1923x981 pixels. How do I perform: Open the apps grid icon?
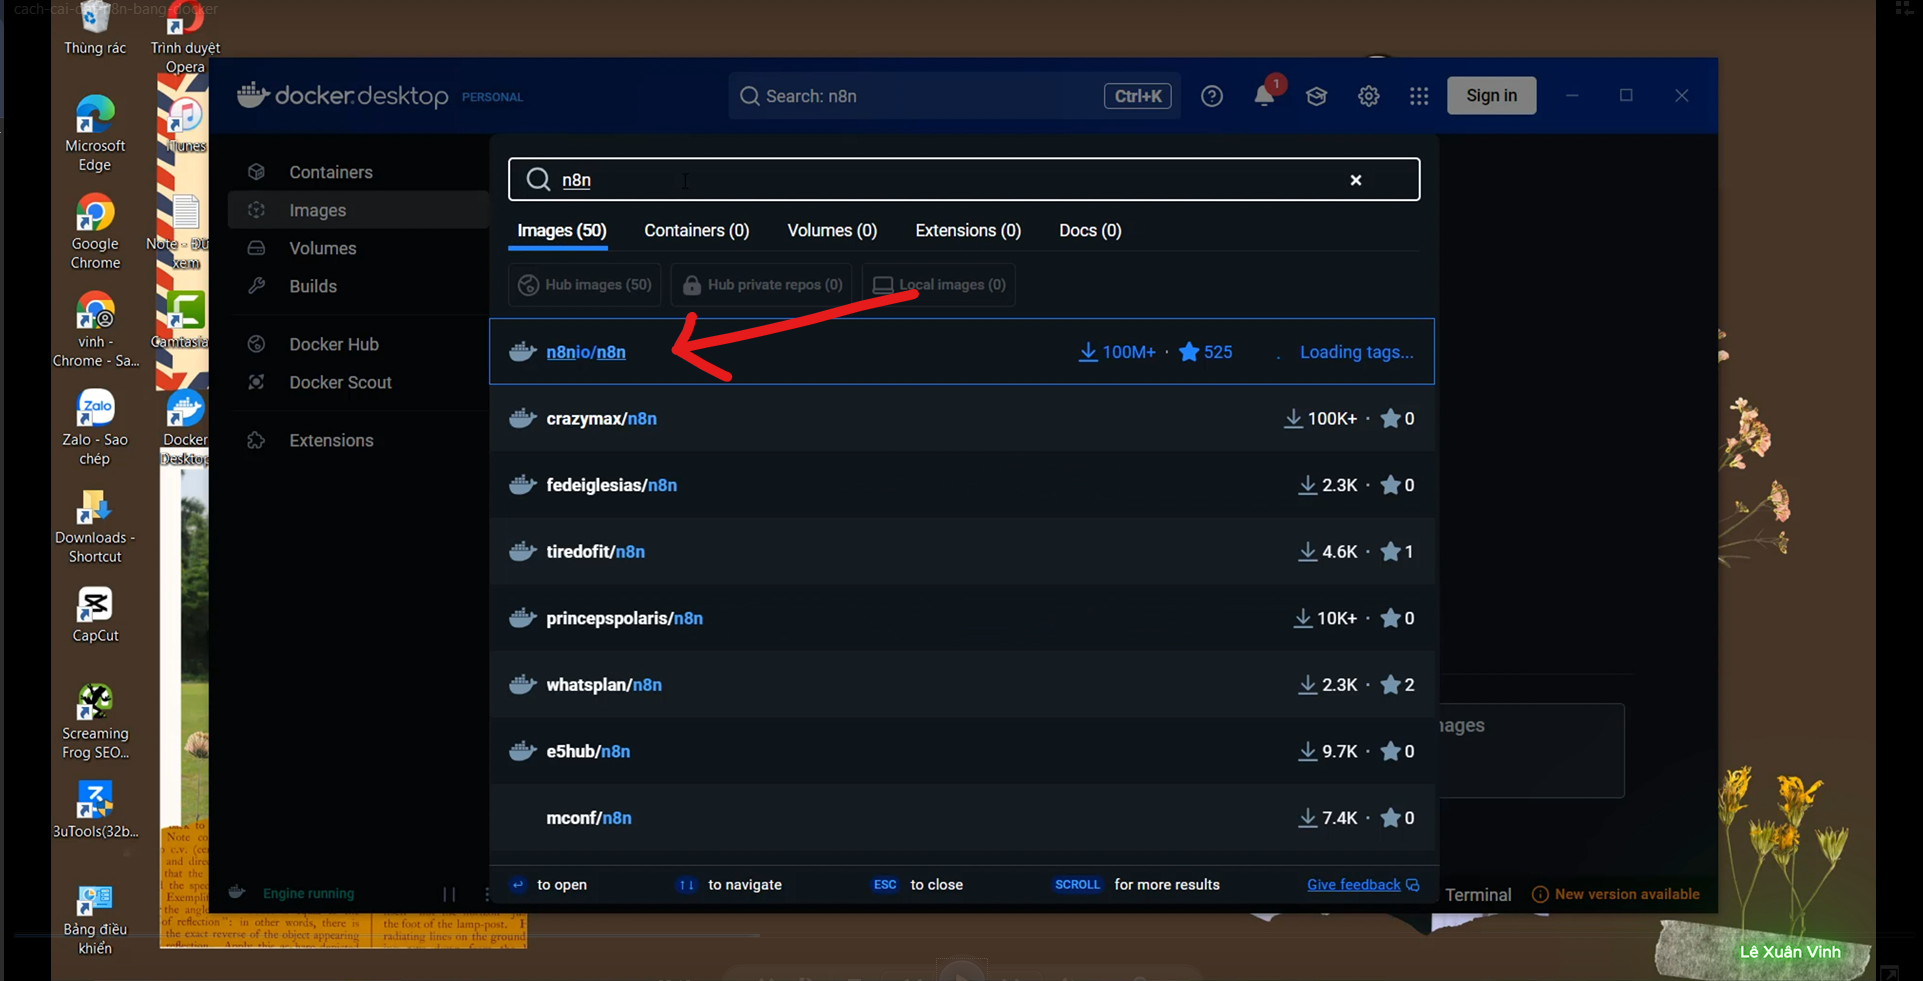pyautogui.click(x=1419, y=96)
